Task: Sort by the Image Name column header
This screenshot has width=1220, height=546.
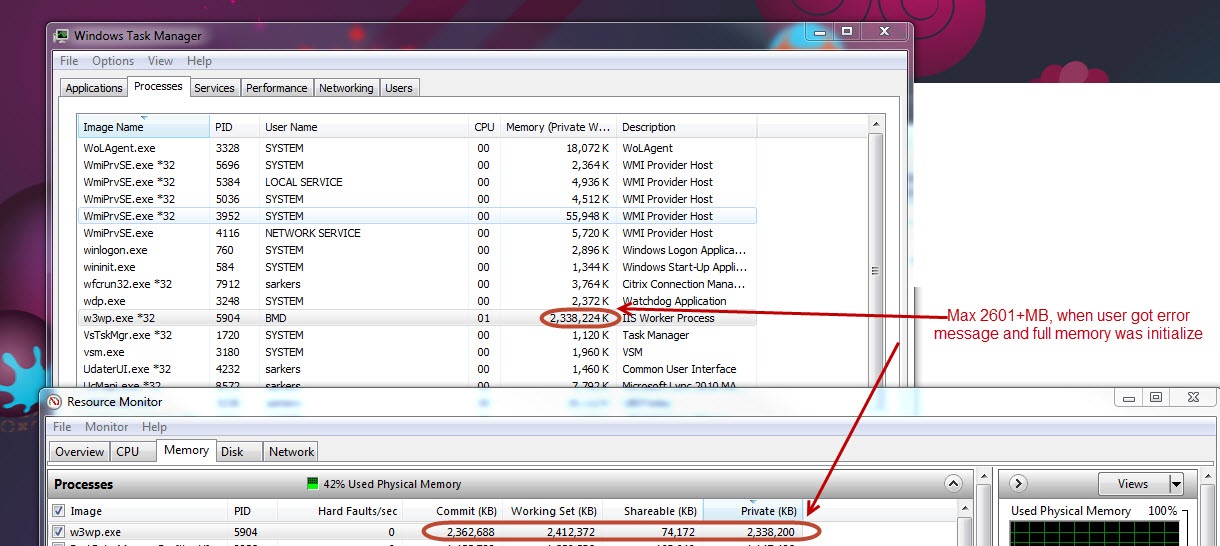Action: pyautogui.click(x=144, y=127)
